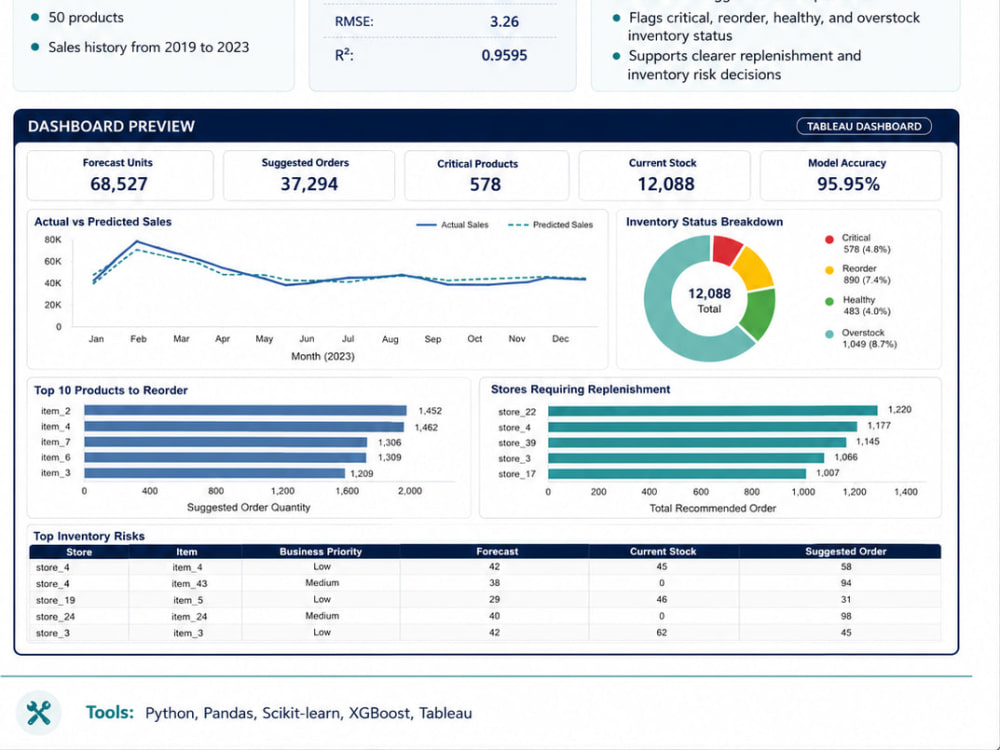Viewport: 1000px width, 750px height.
Task: Click the store_4 replenishment bar
Action: pos(702,427)
